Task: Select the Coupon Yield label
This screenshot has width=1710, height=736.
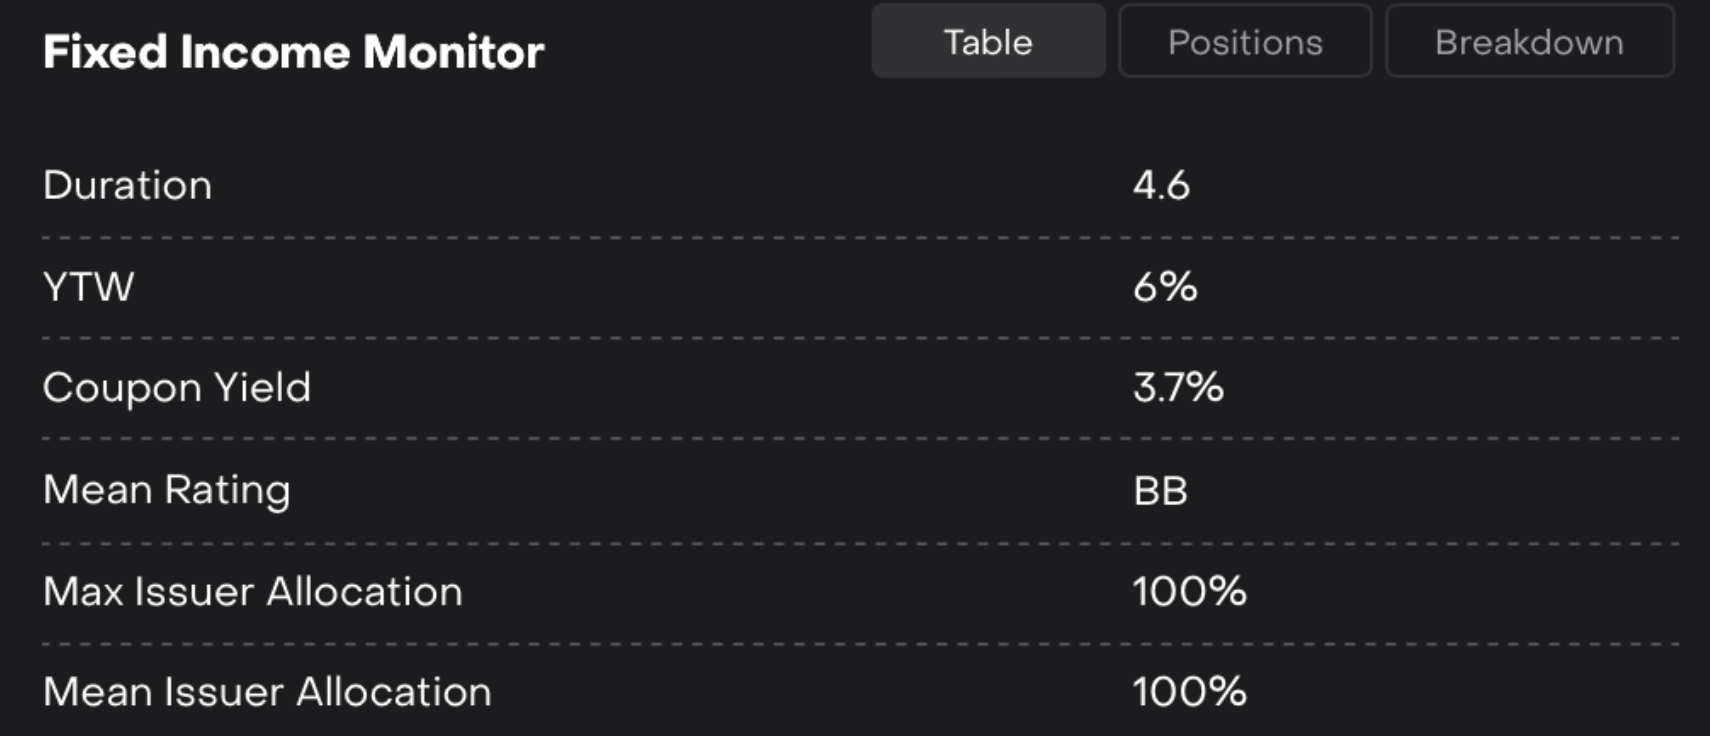Action: [177, 388]
